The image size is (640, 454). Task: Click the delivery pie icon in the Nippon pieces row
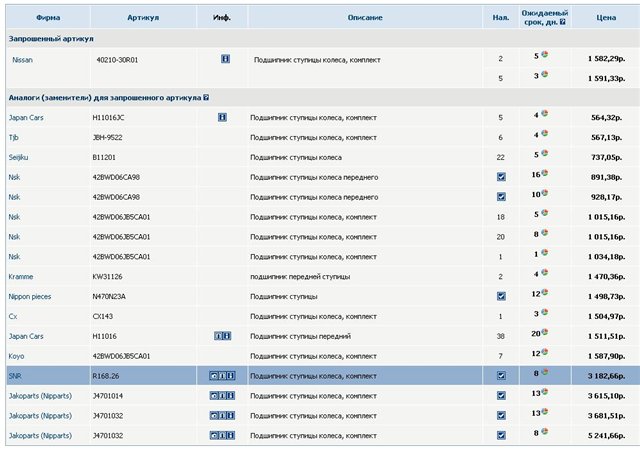point(544,292)
